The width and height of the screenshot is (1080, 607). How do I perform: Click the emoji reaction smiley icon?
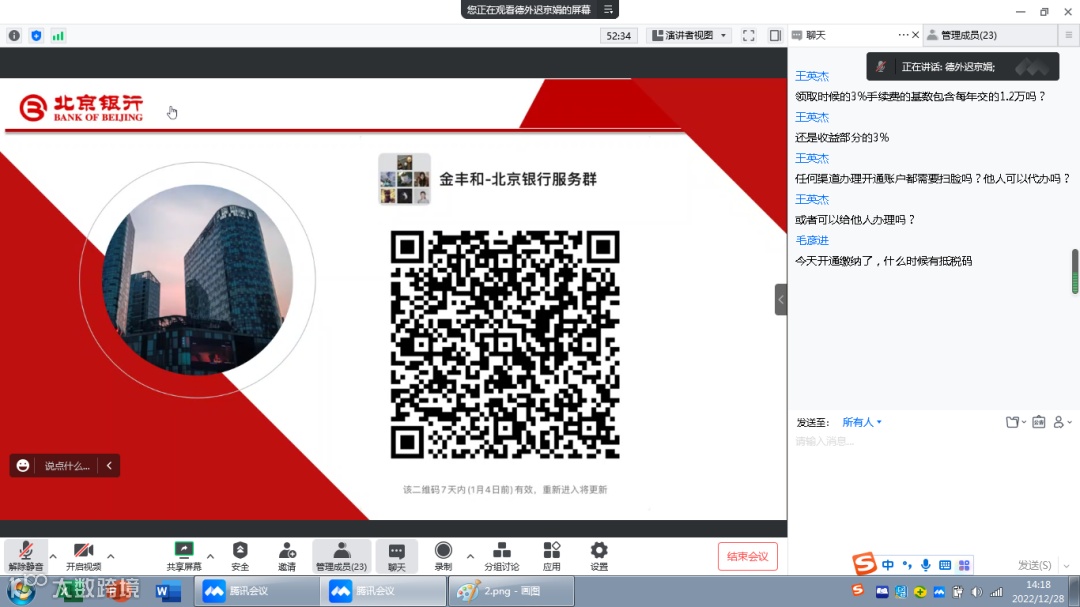tap(23, 466)
